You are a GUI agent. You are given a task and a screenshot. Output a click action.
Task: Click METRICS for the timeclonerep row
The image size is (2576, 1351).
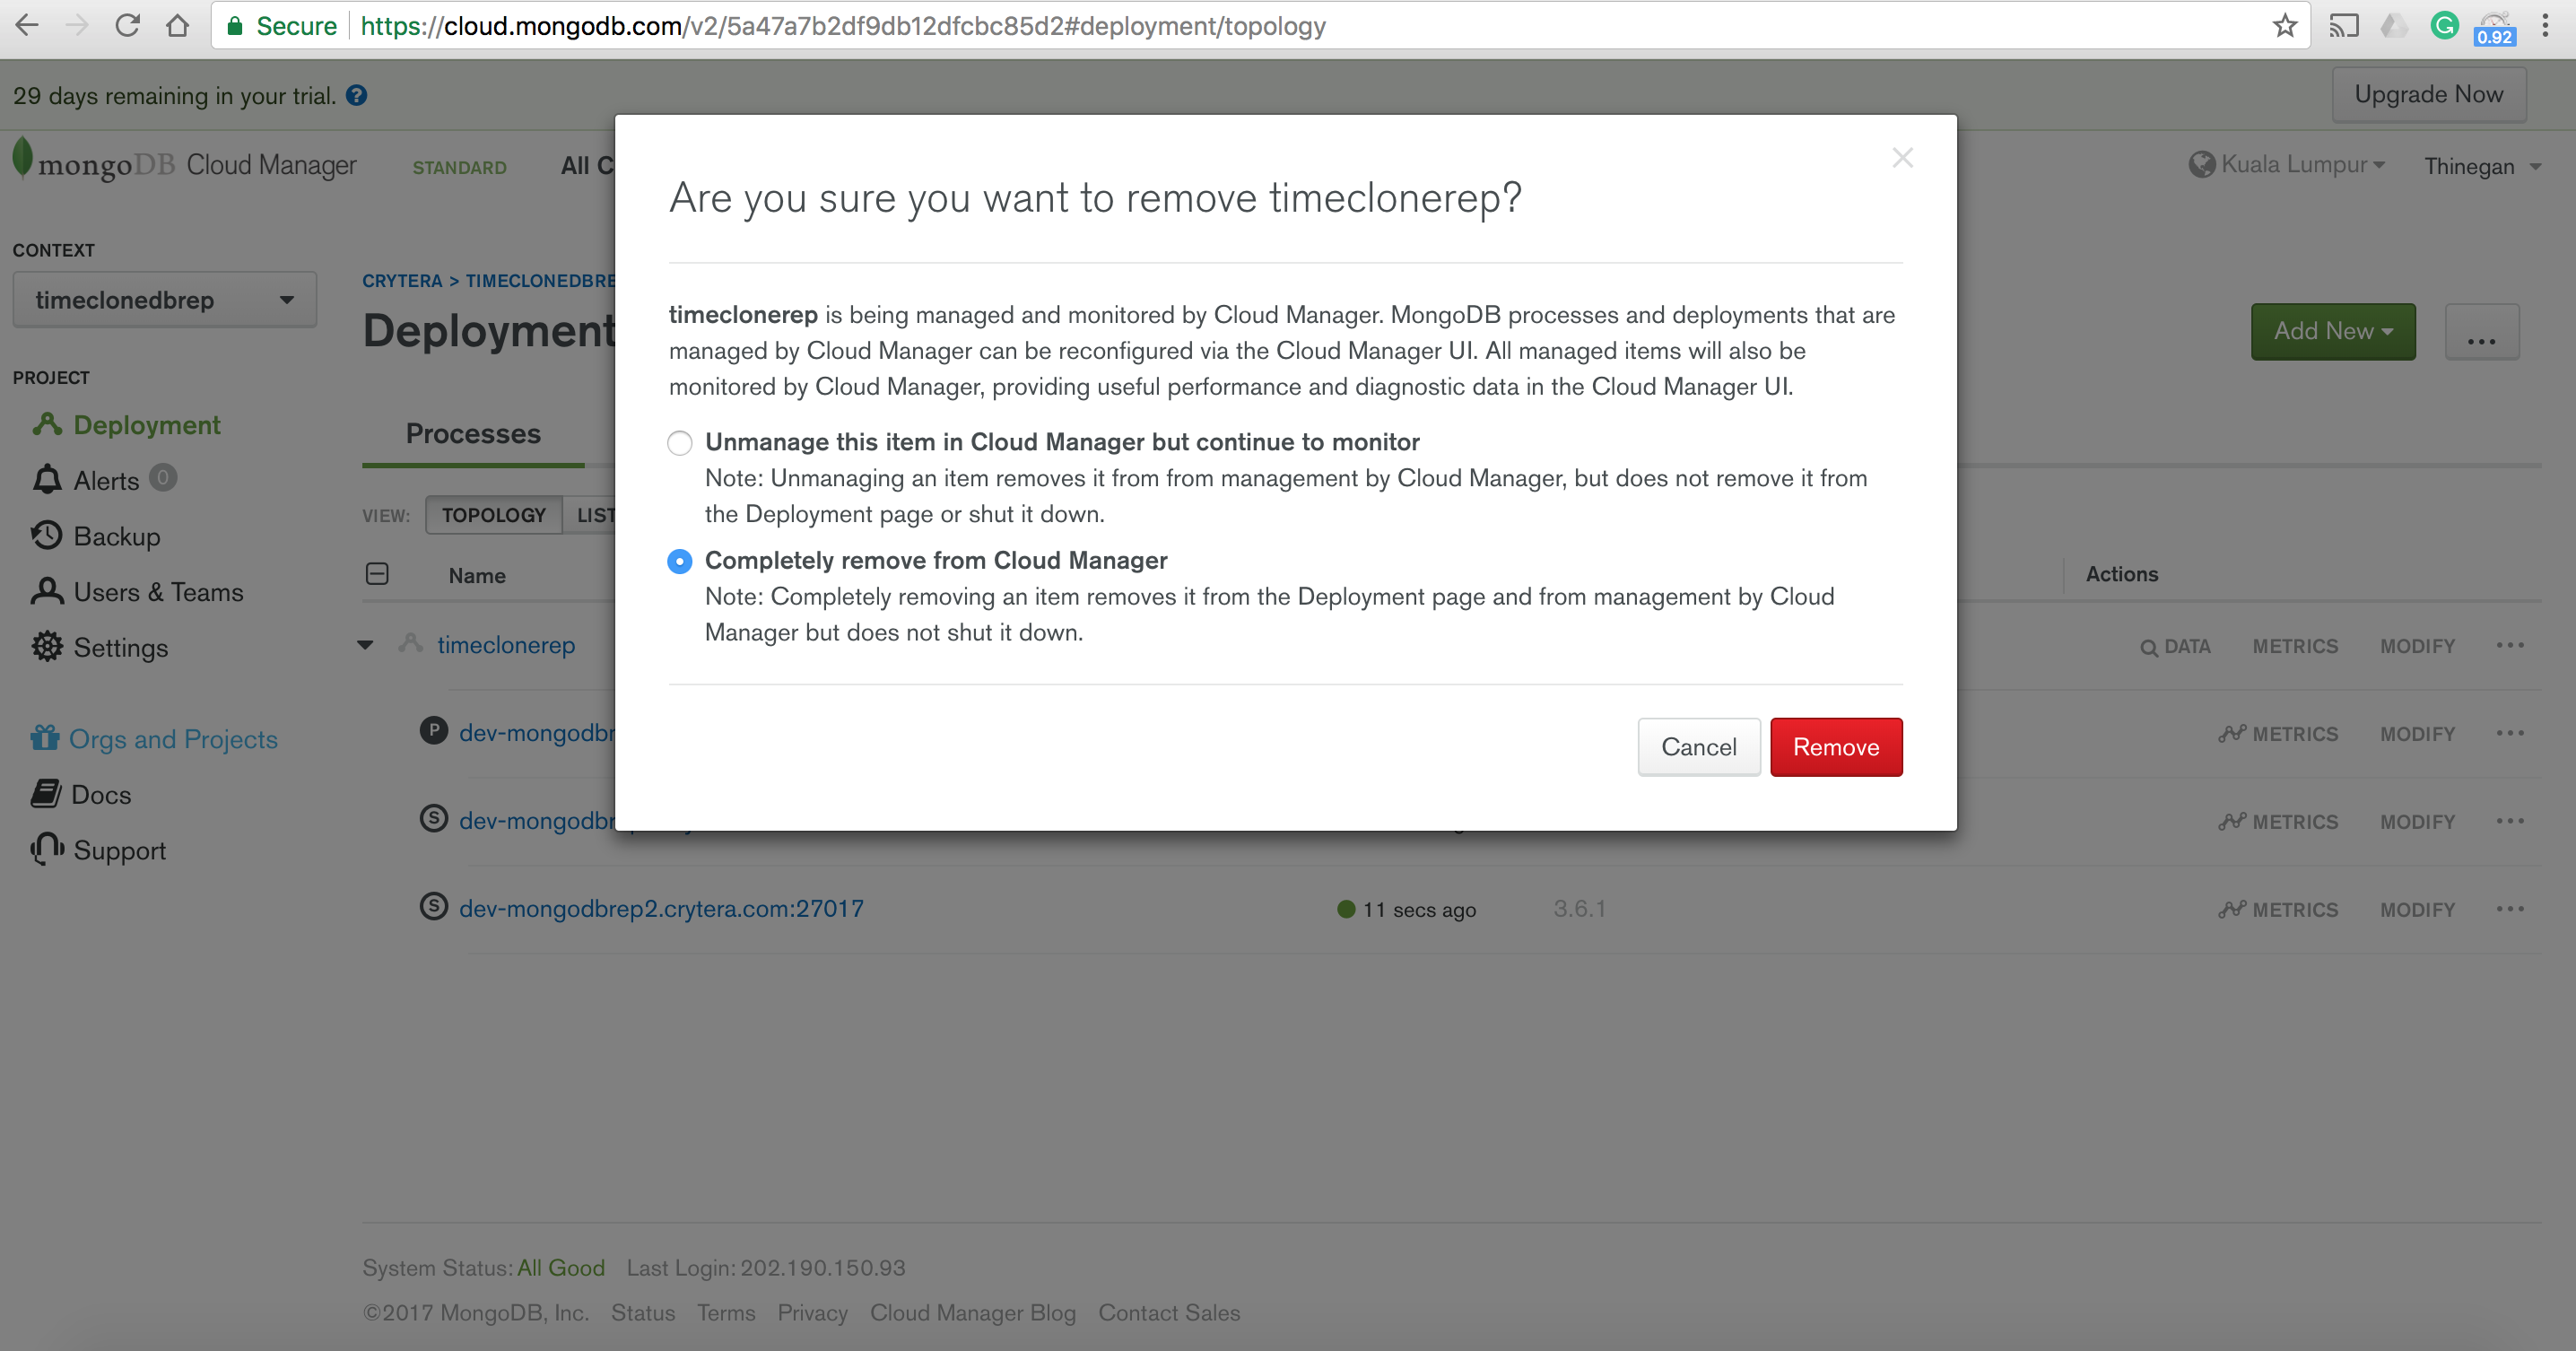pos(2295,646)
